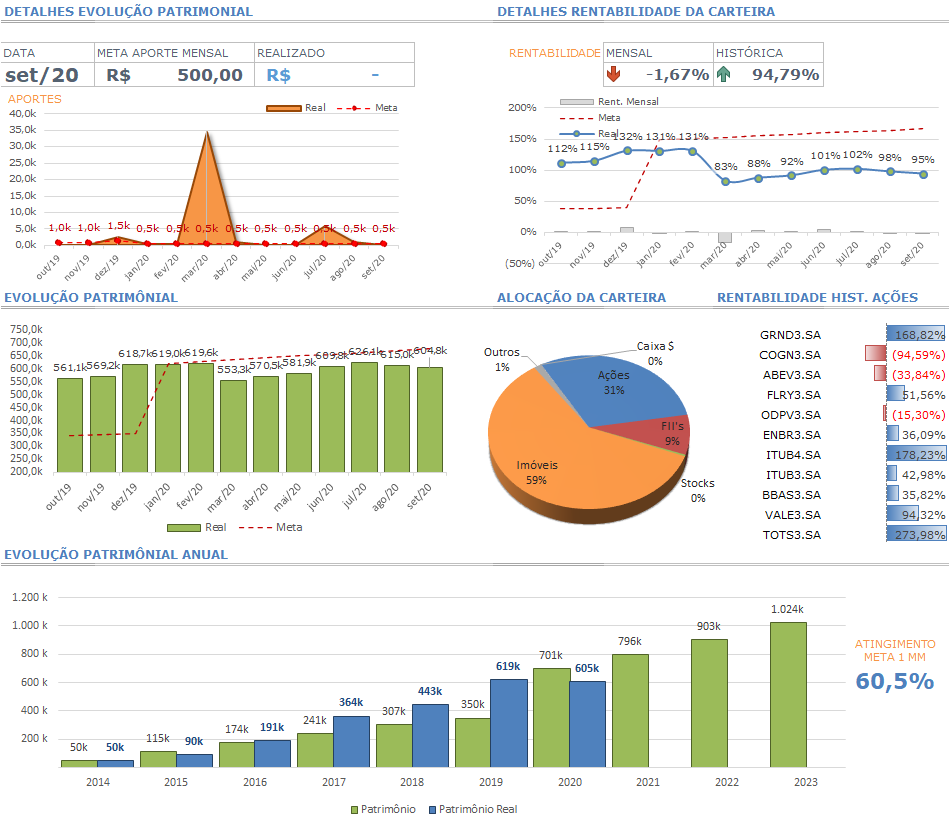This screenshot has width=949, height=826.
Task: Click the set/20 bar labeled 604,8k
Action: (x=430, y=419)
